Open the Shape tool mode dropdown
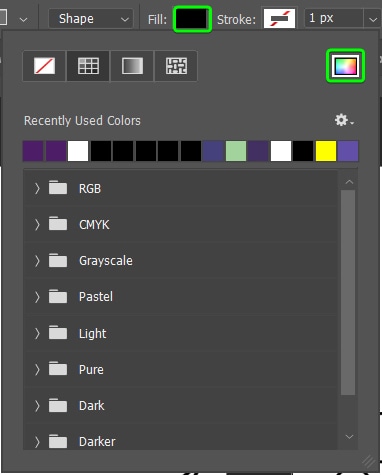 point(91,19)
